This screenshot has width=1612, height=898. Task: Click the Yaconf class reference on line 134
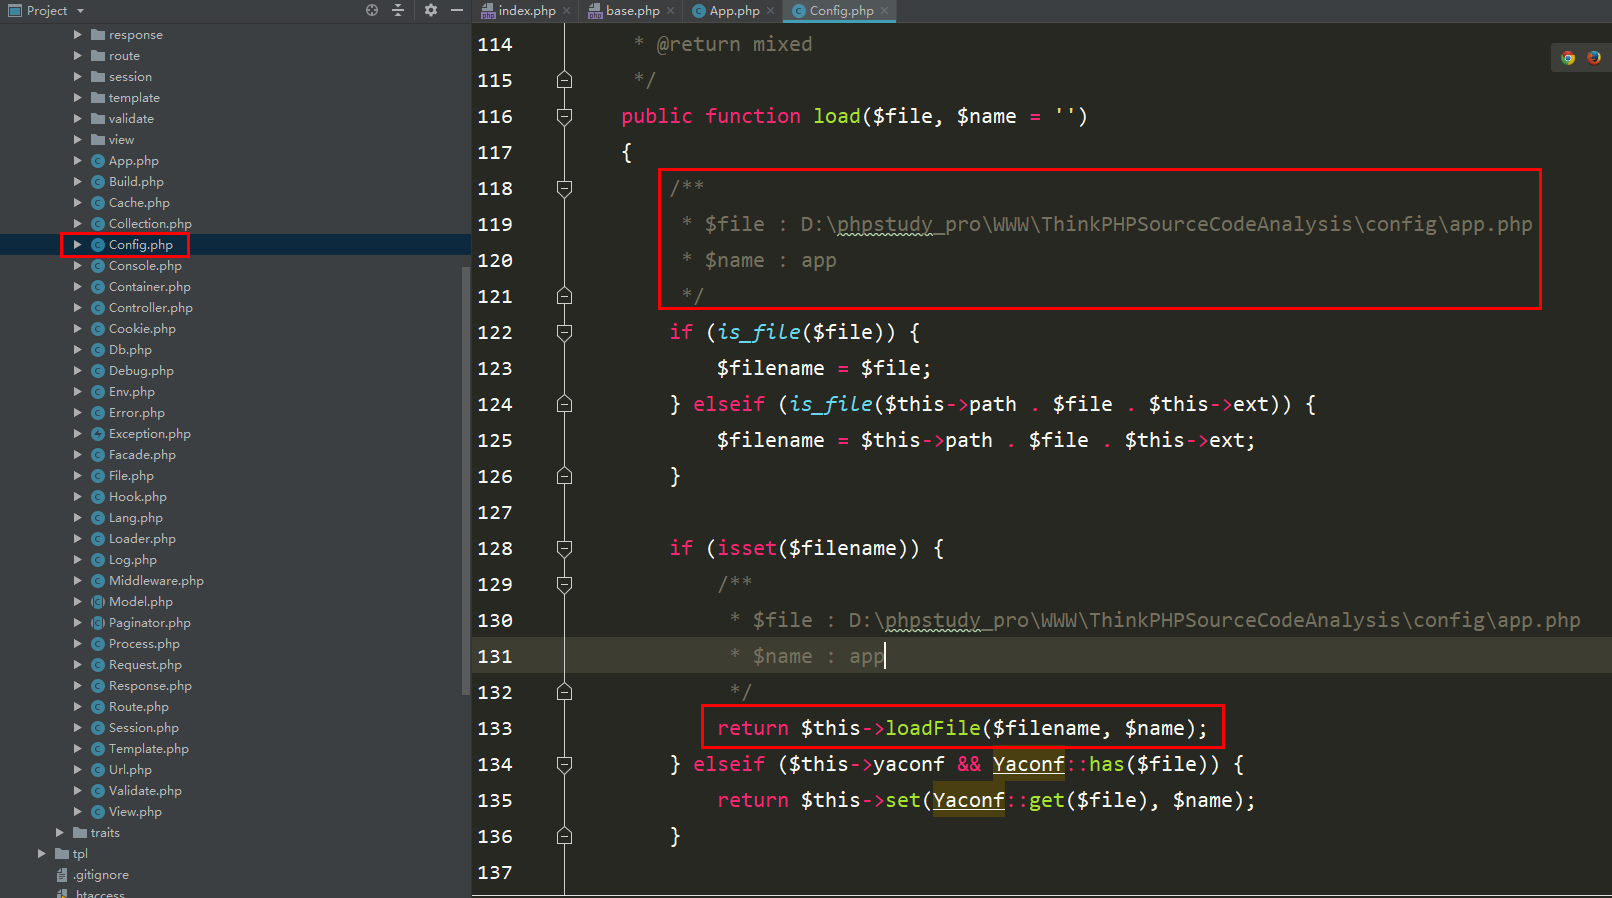coord(1028,764)
